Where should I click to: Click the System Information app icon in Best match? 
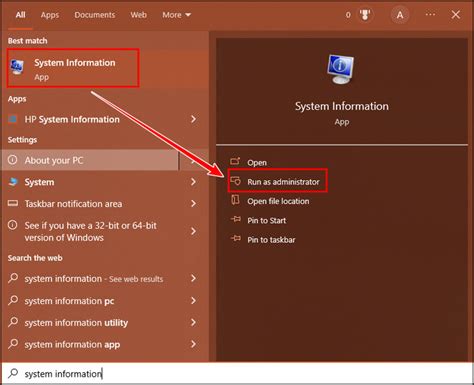[17, 67]
